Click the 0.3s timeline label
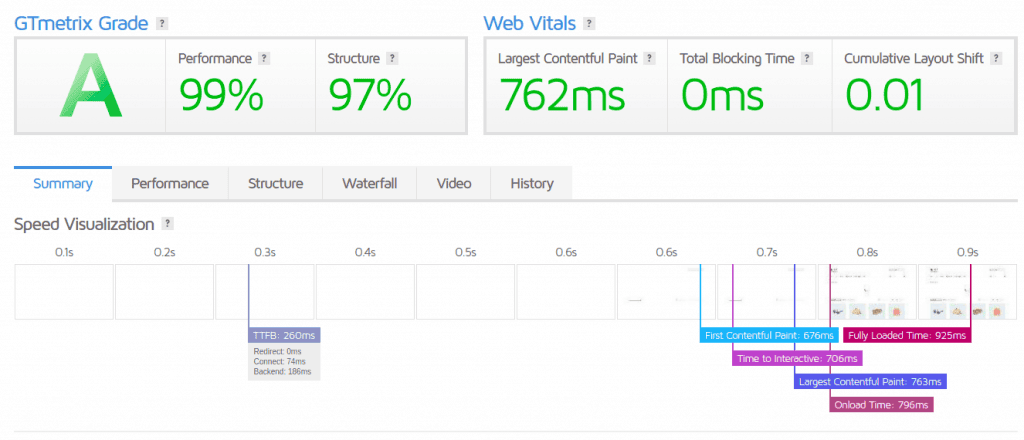The width and height of the screenshot is (1024, 440). [264, 252]
